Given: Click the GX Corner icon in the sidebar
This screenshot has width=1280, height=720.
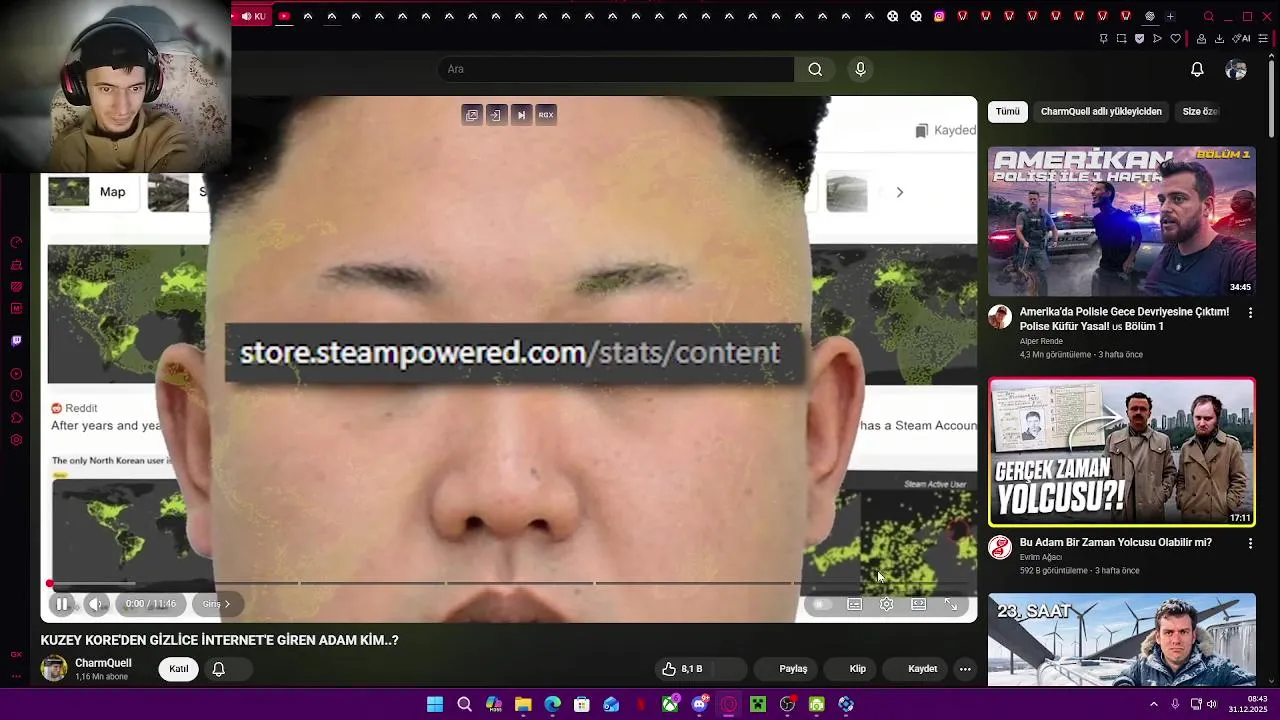Looking at the screenshot, I should 16,654.
